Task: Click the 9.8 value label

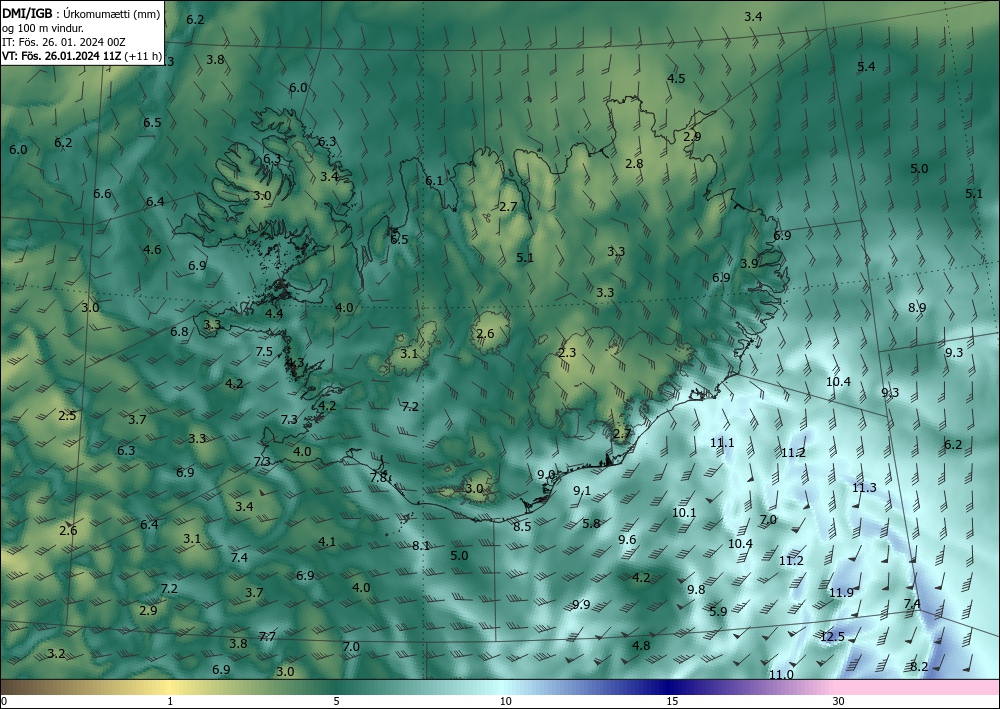Action: [x=696, y=589]
